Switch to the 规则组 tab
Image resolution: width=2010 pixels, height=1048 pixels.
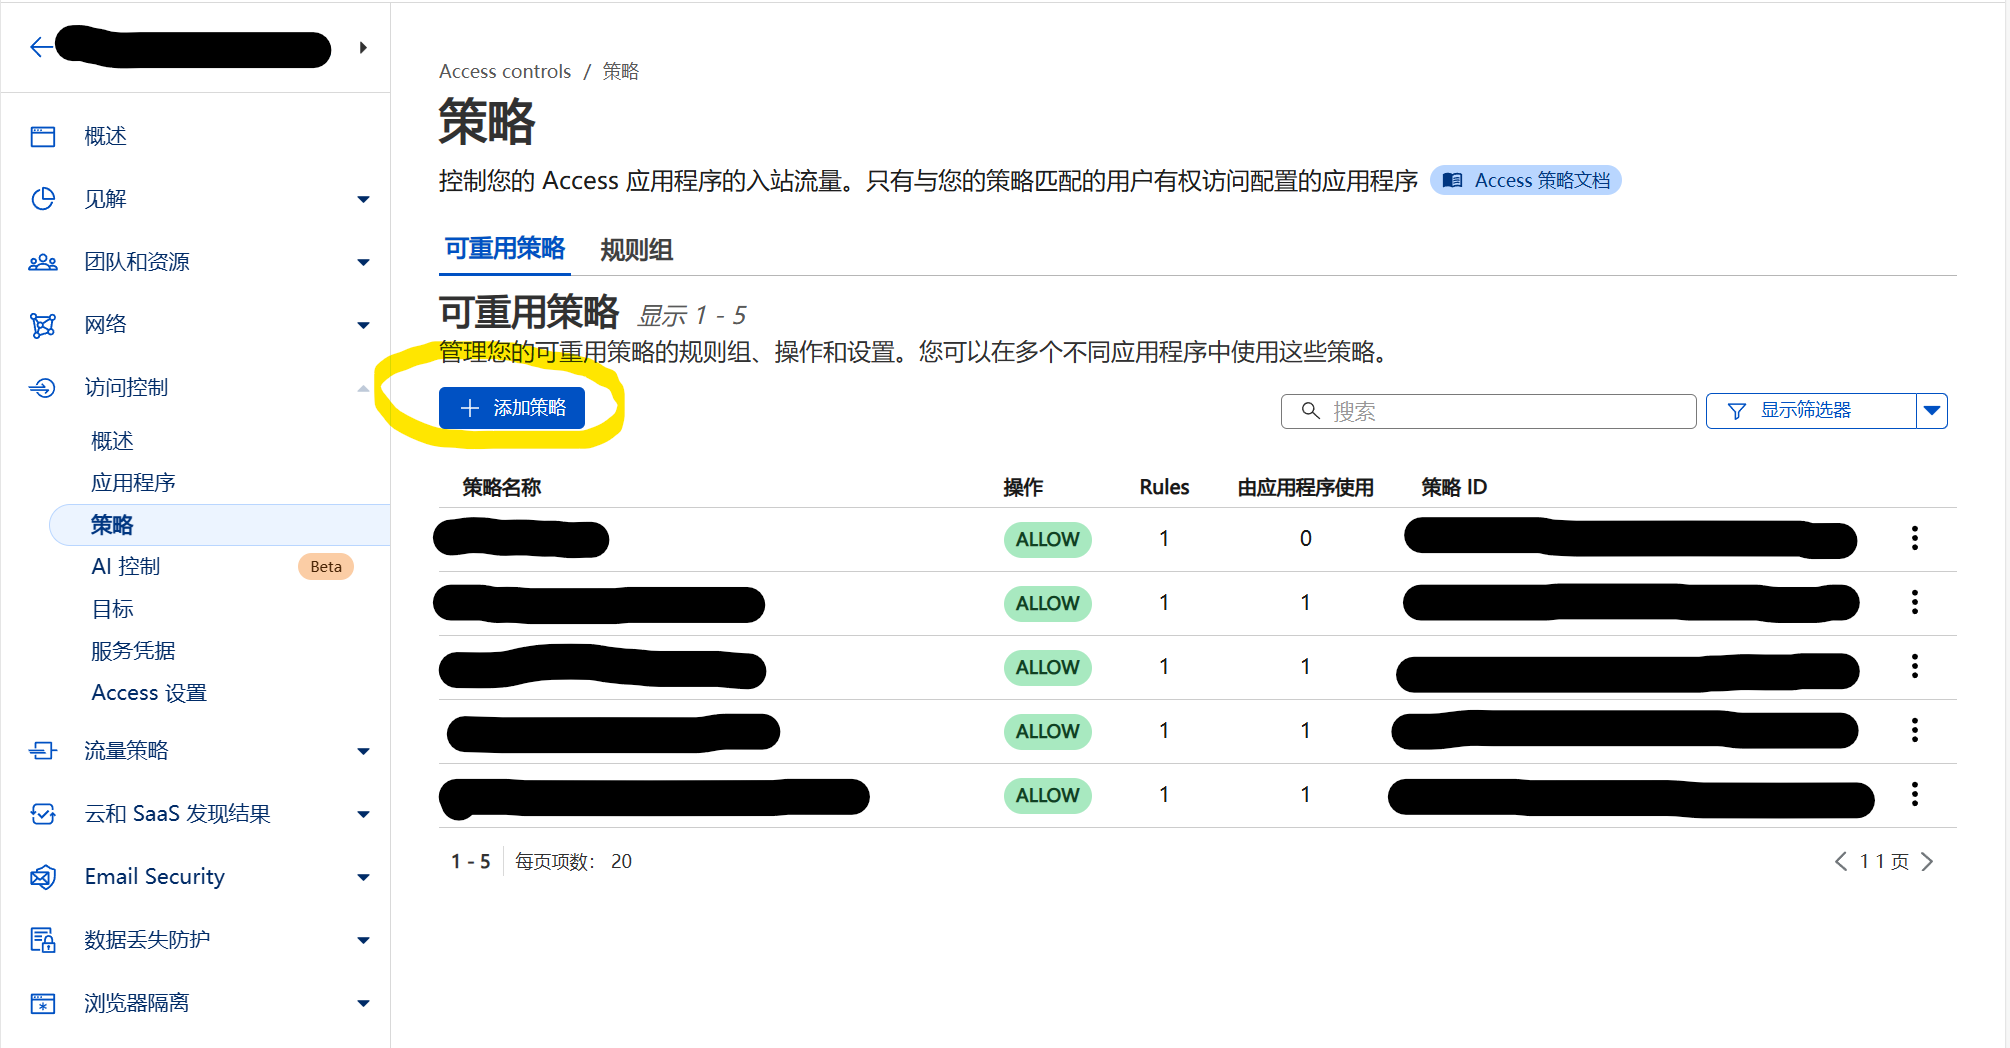[636, 250]
